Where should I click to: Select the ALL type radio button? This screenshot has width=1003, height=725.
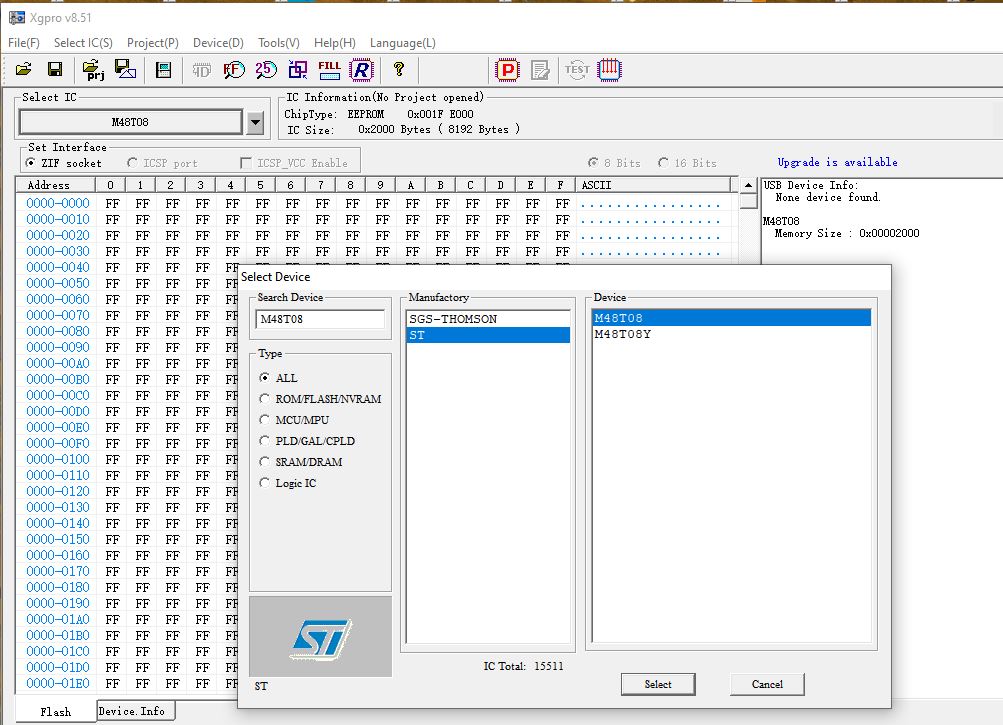pos(264,378)
